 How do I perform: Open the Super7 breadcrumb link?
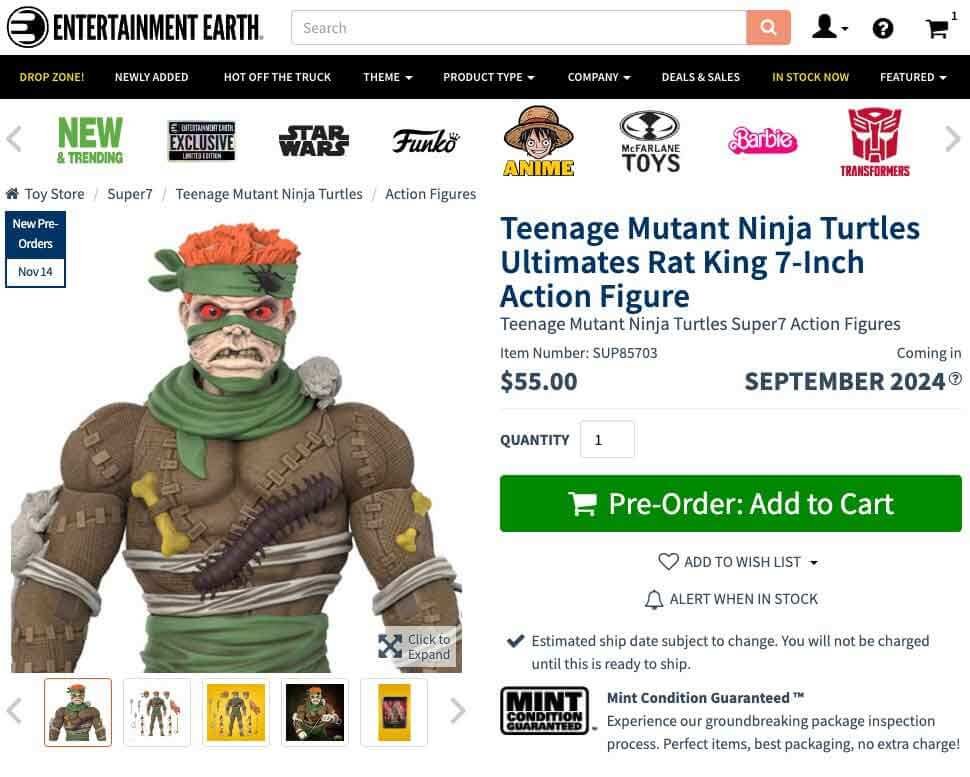coord(130,194)
